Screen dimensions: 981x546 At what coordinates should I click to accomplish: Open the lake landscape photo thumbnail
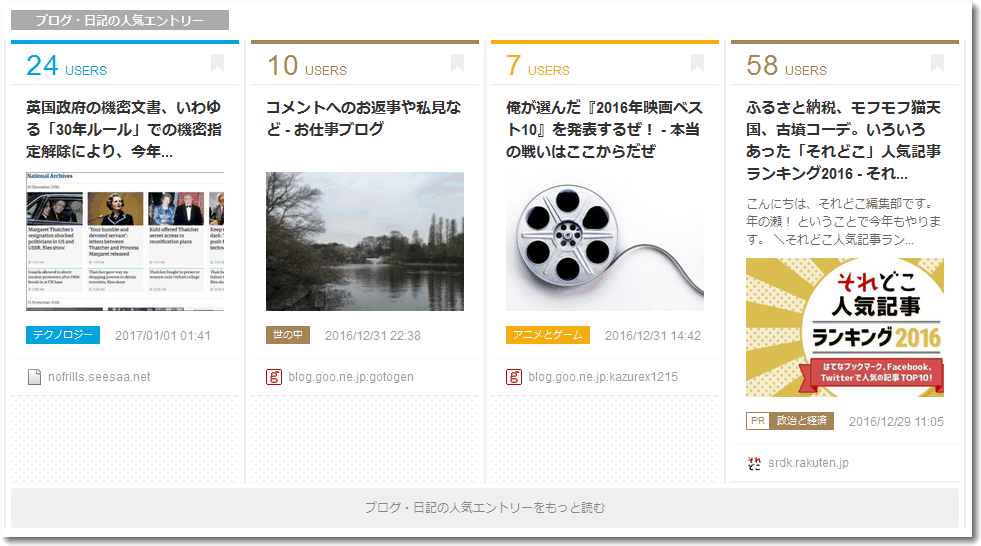point(365,241)
